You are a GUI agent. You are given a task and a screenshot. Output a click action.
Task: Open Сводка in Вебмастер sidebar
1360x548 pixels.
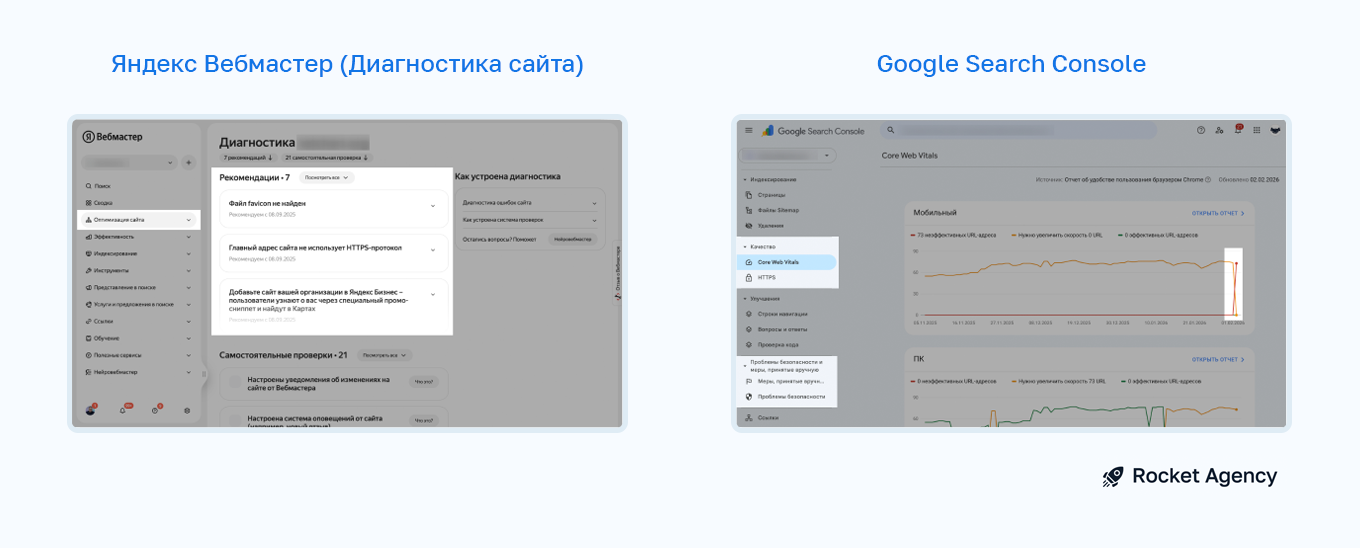point(99,202)
